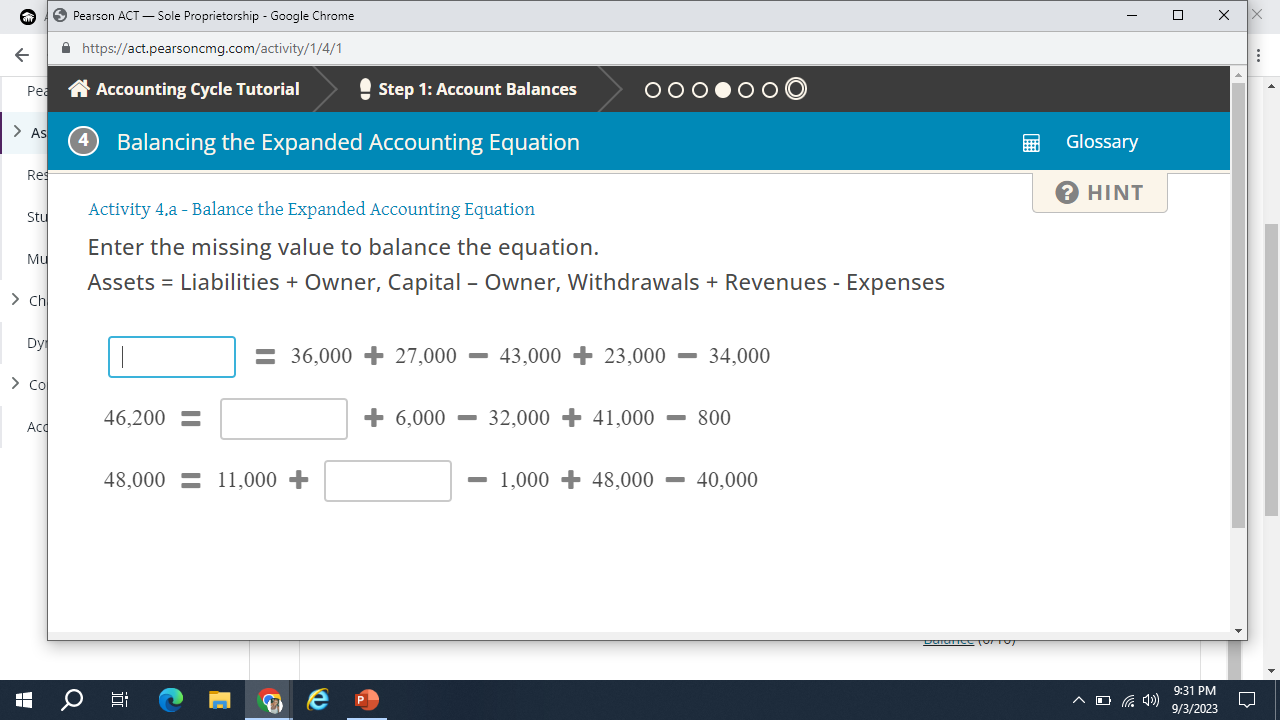Click the popup vertical scrollbar thumb
The height and width of the screenshot is (720, 1280).
1239,306
